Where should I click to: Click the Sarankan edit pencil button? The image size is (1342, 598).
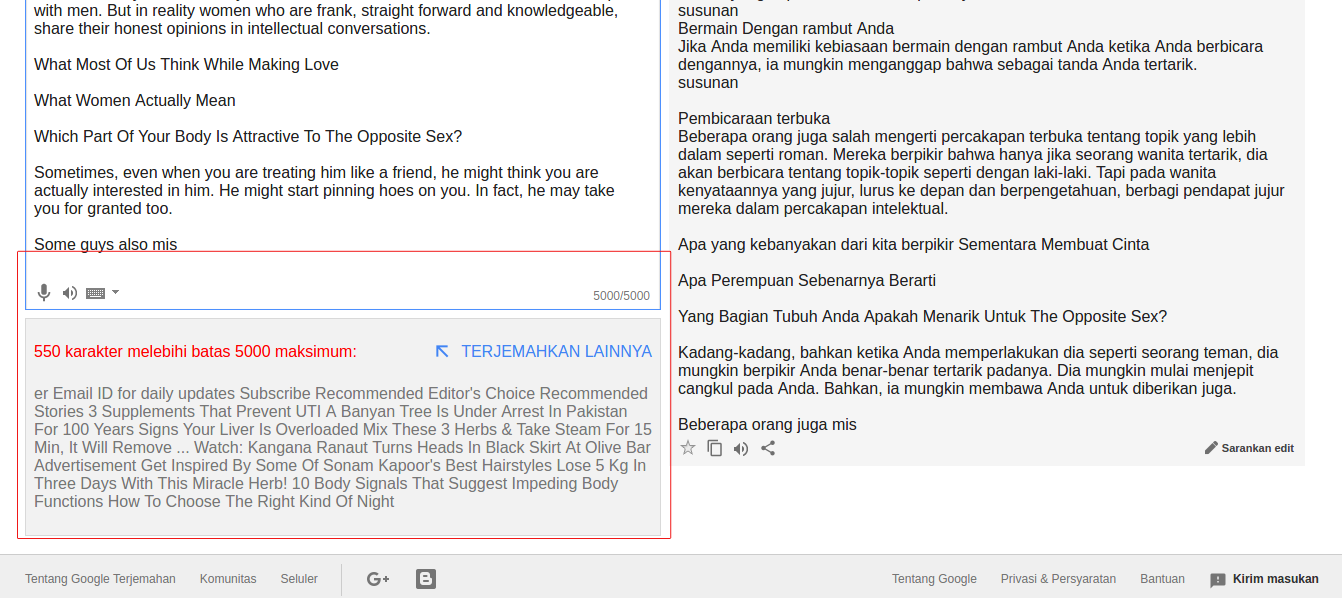coord(1249,448)
